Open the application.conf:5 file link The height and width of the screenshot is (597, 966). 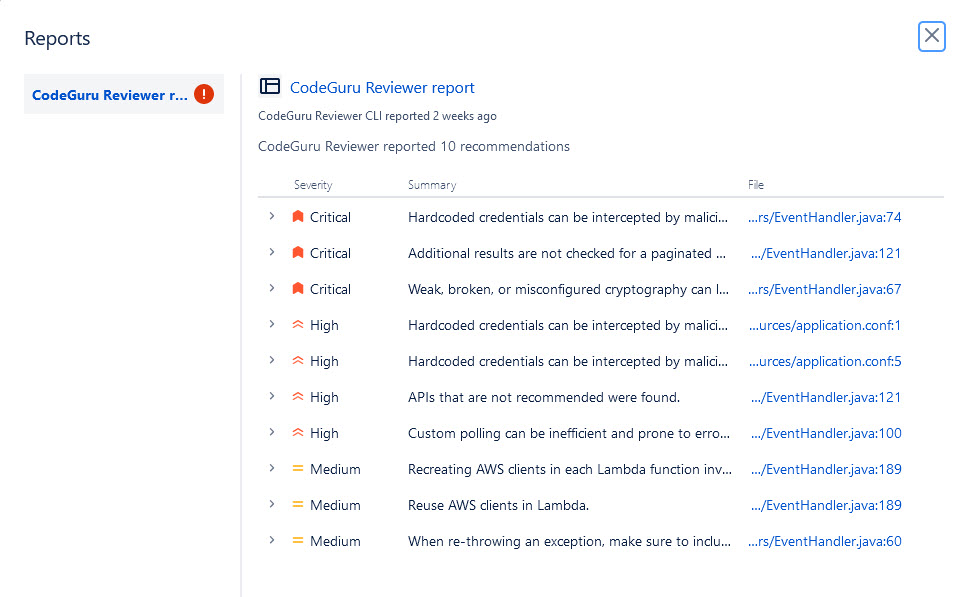(x=825, y=361)
